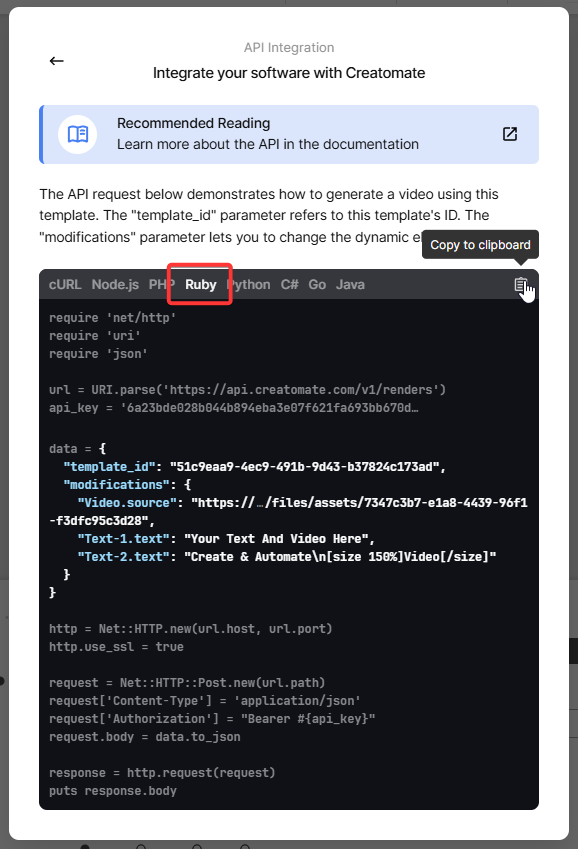
Task: Go back using the left arrow
Action: click(x=56, y=61)
